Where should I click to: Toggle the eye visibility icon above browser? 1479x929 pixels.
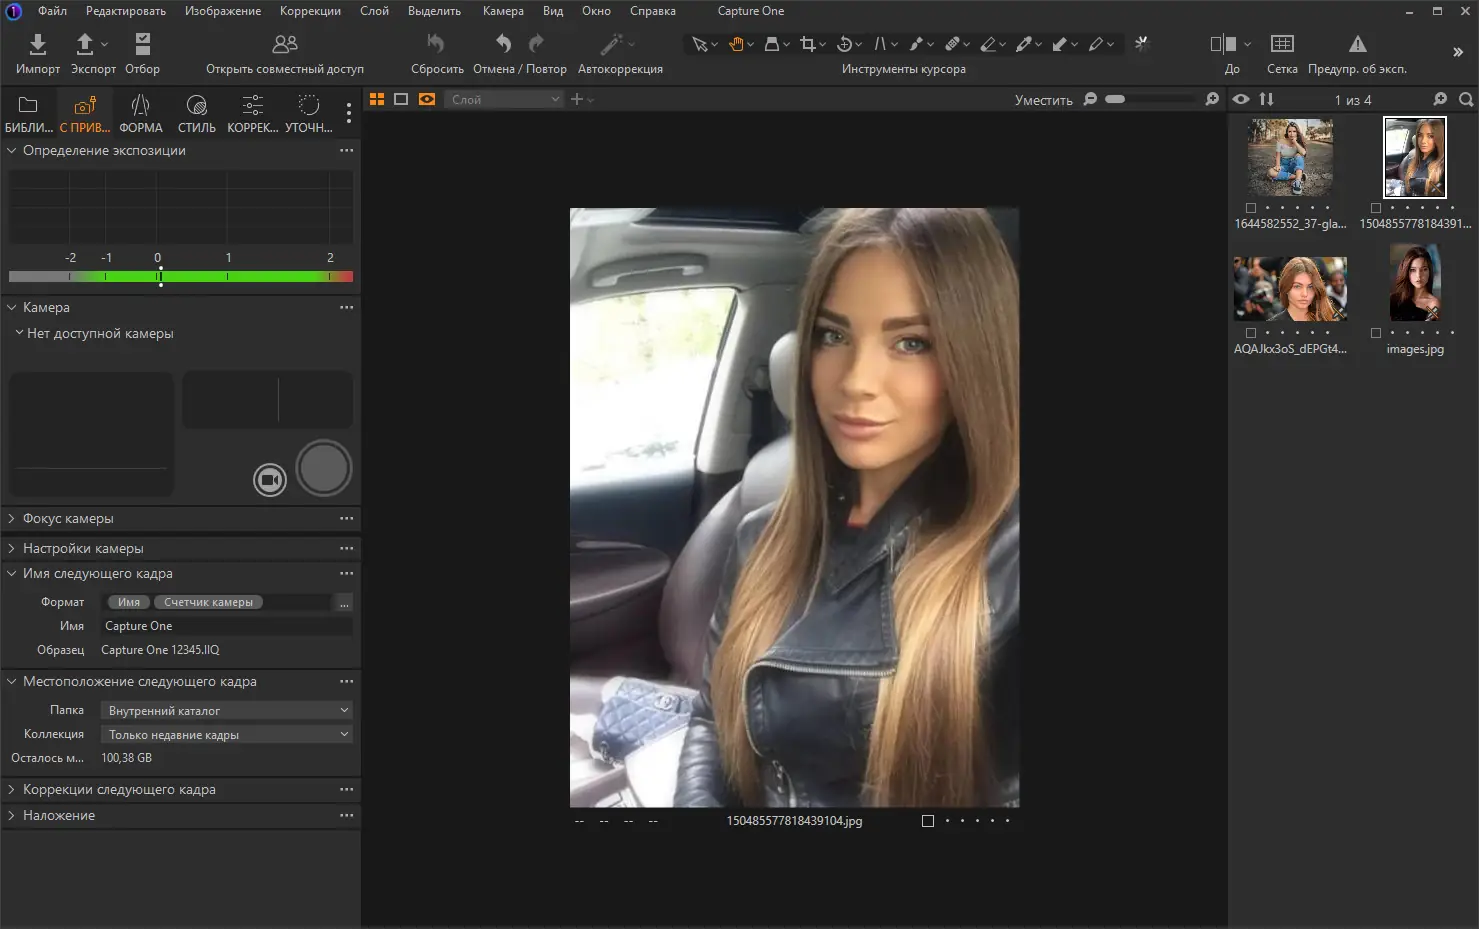pos(1241,99)
